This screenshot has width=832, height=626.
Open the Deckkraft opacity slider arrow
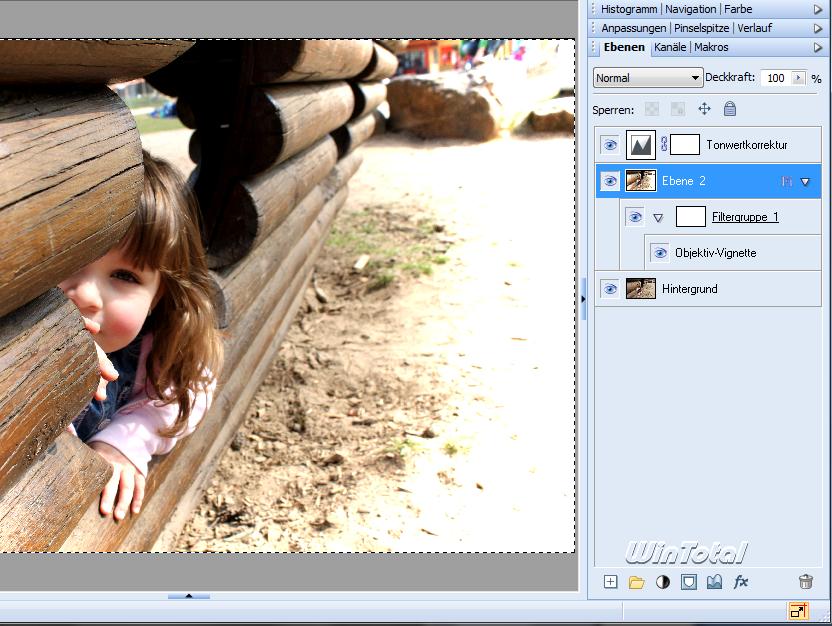[797, 78]
